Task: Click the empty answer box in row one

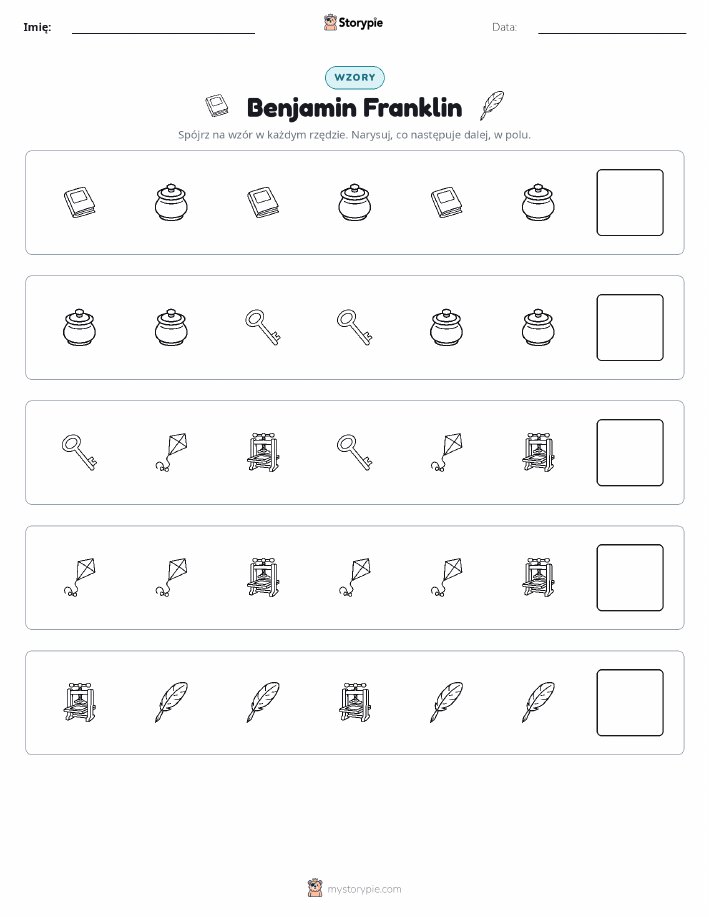Action: [630, 202]
